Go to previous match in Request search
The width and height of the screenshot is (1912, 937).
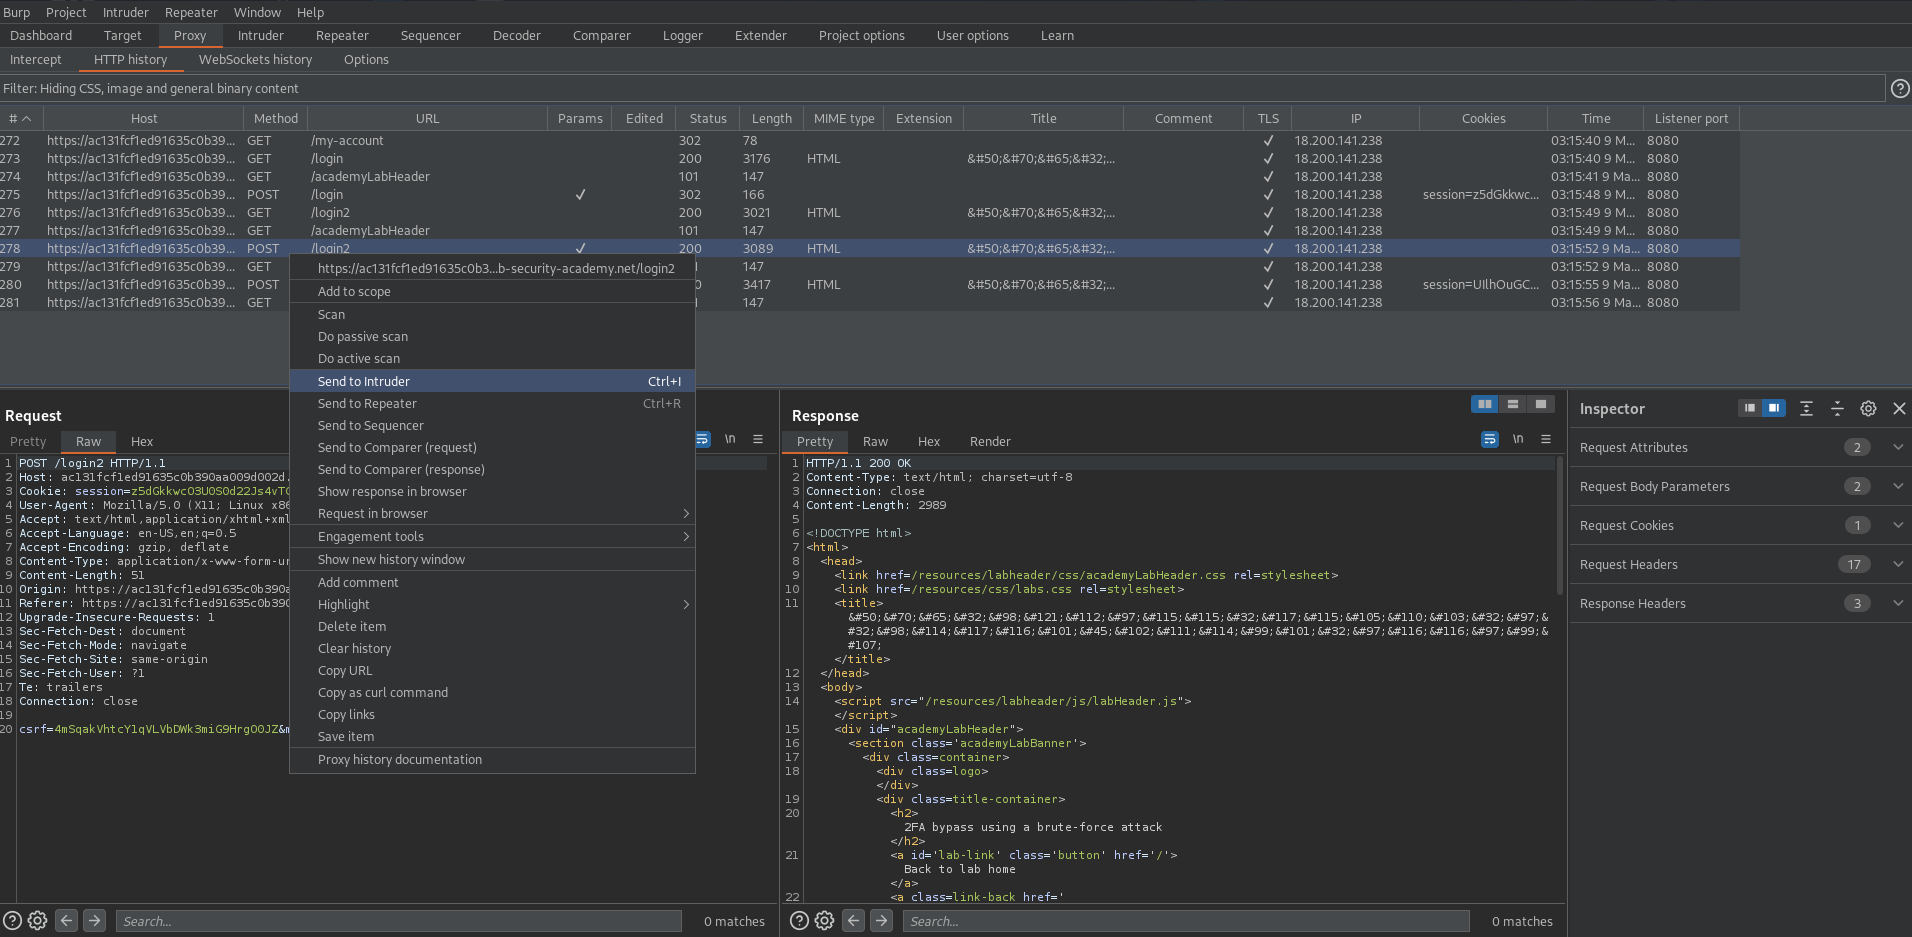(x=66, y=921)
